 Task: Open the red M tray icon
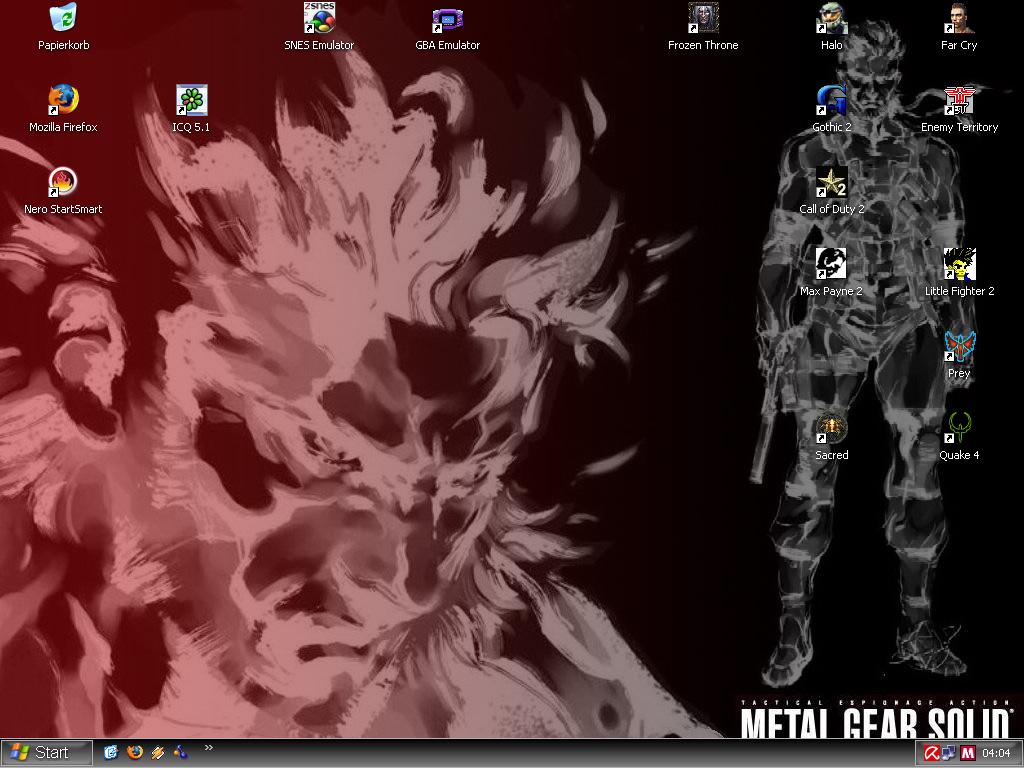tap(967, 753)
